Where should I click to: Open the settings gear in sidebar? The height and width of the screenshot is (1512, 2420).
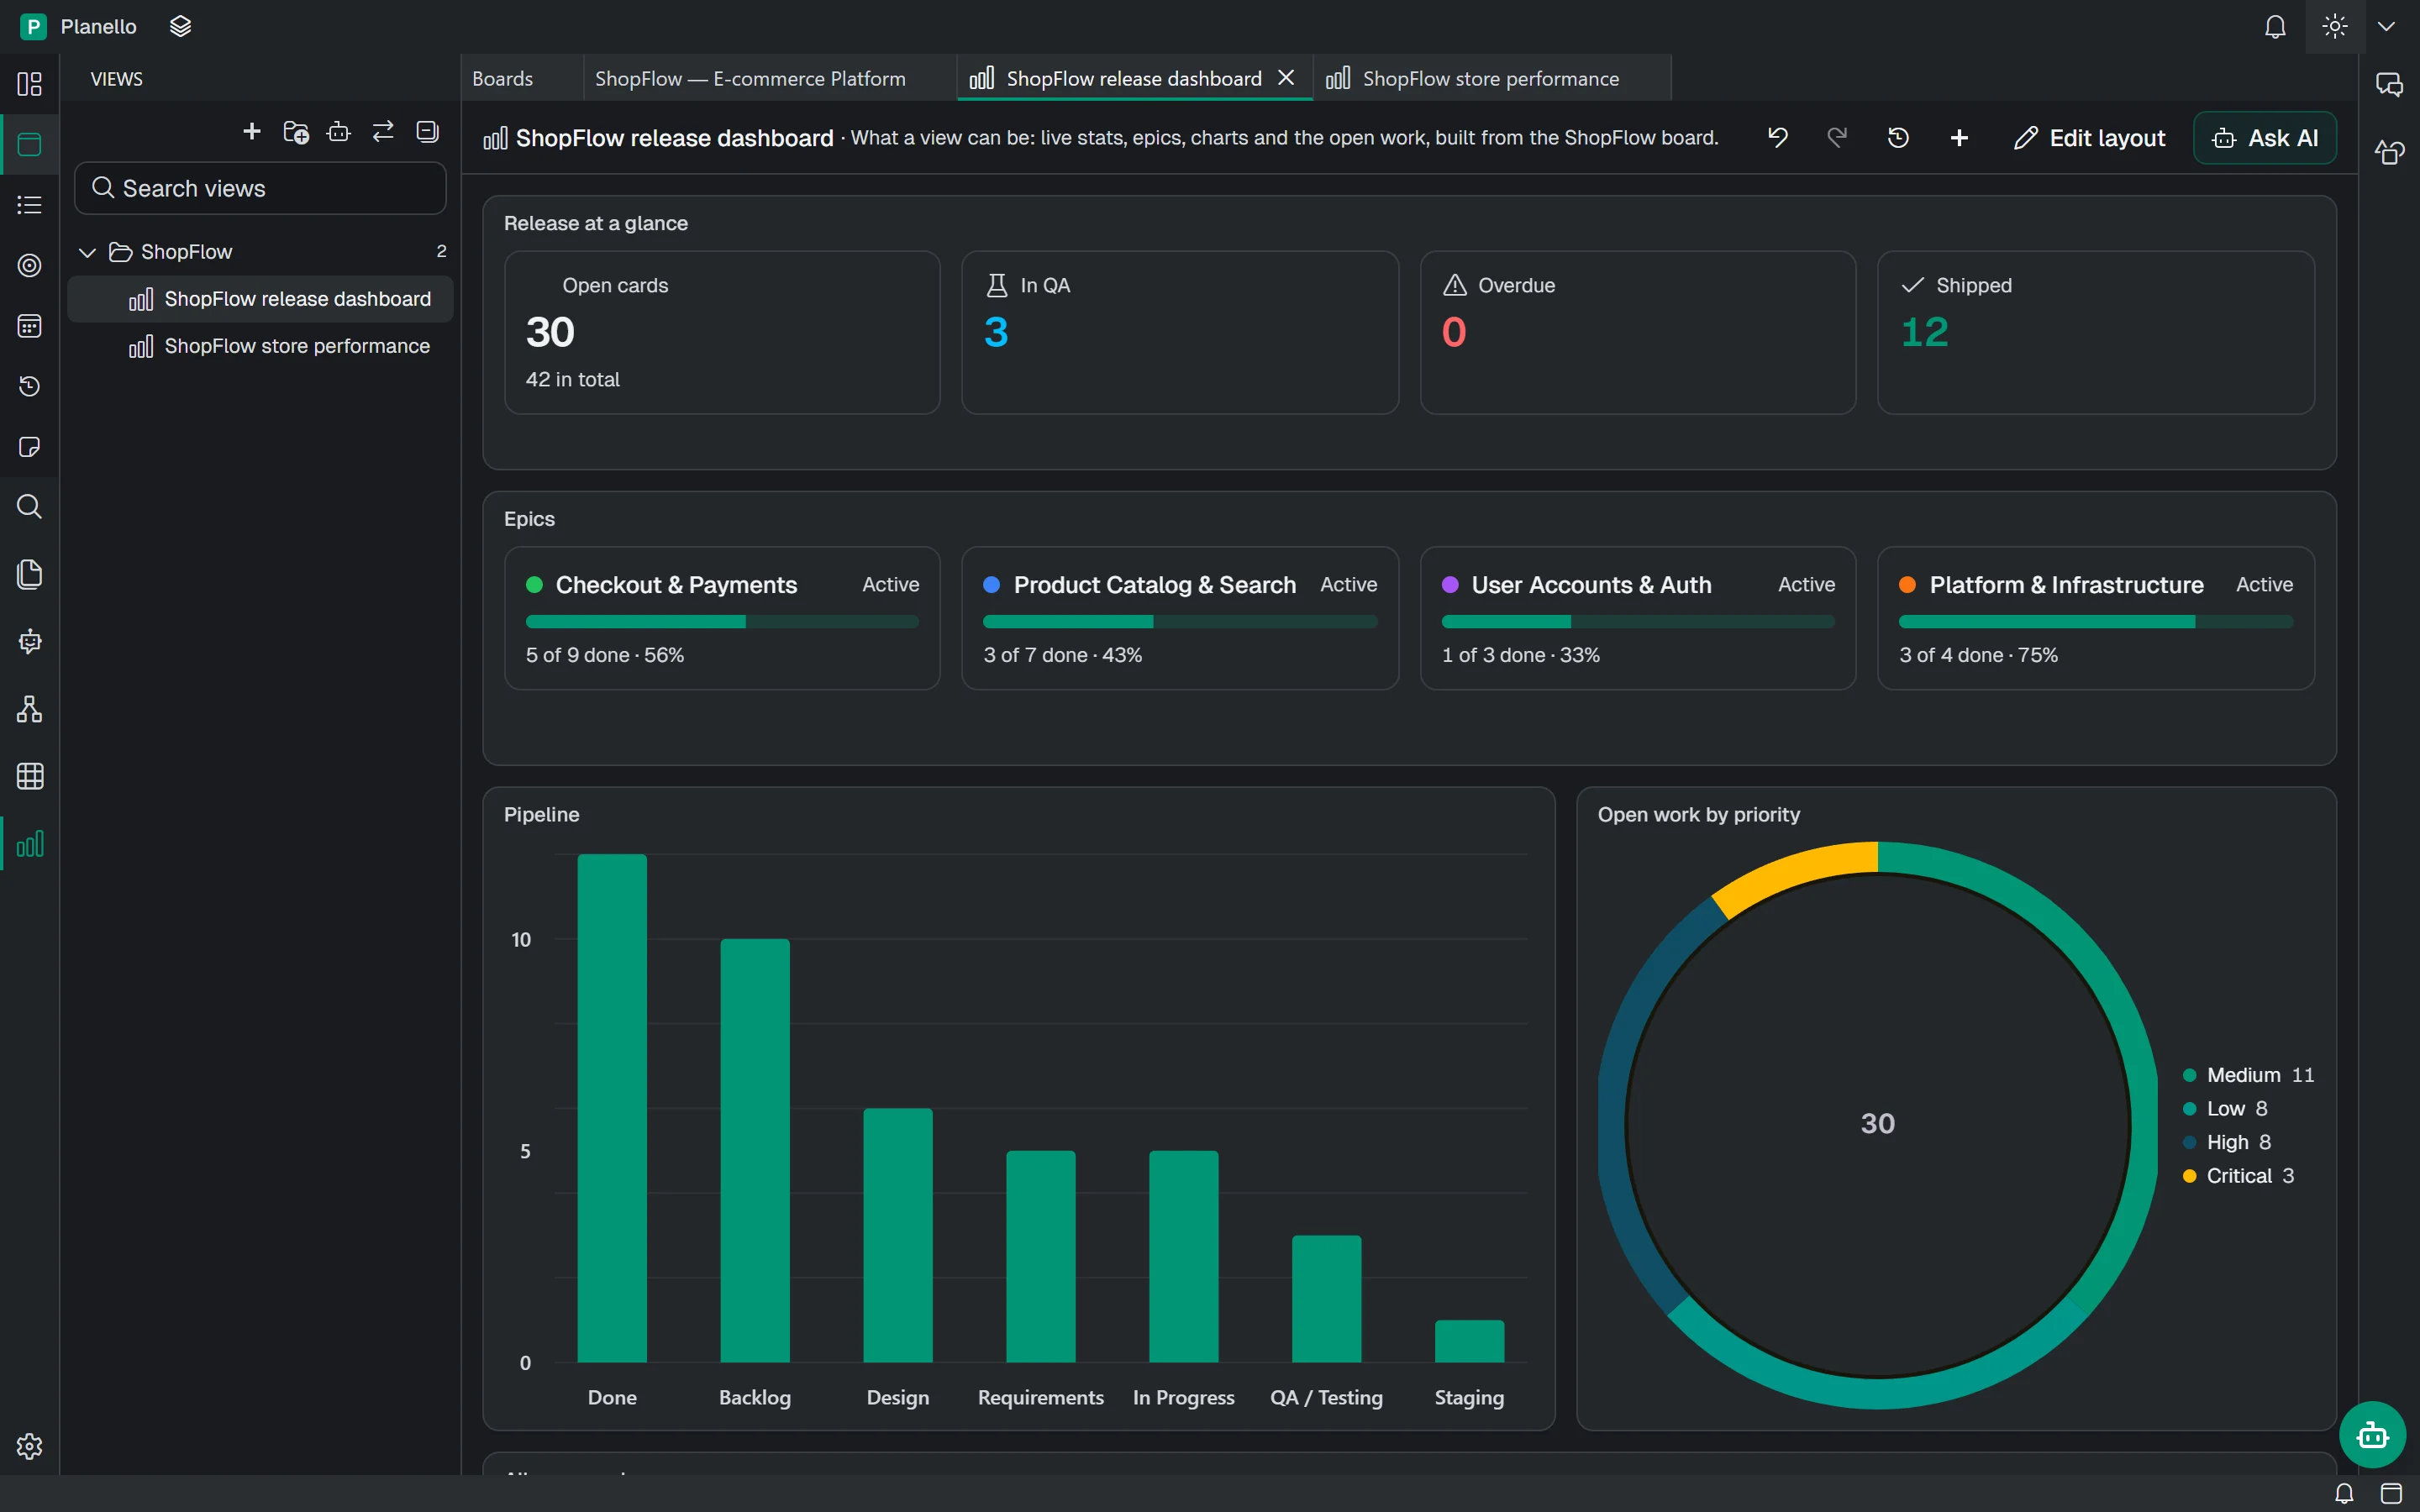coord(30,1446)
